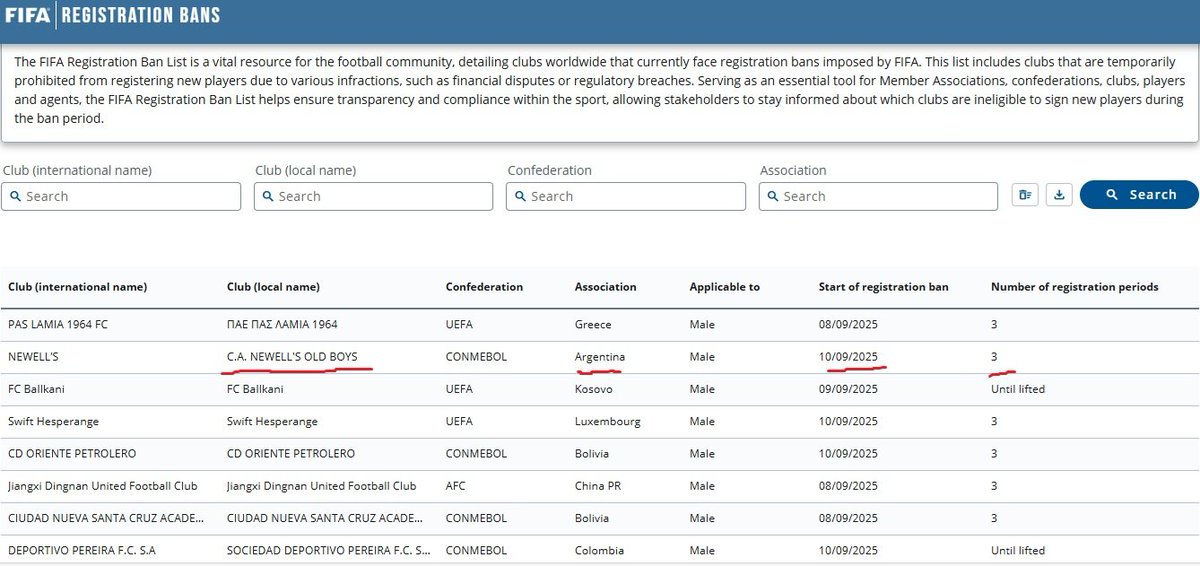Click the download icon button beside Search
1200x566 pixels.
pyautogui.click(x=1059, y=195)
